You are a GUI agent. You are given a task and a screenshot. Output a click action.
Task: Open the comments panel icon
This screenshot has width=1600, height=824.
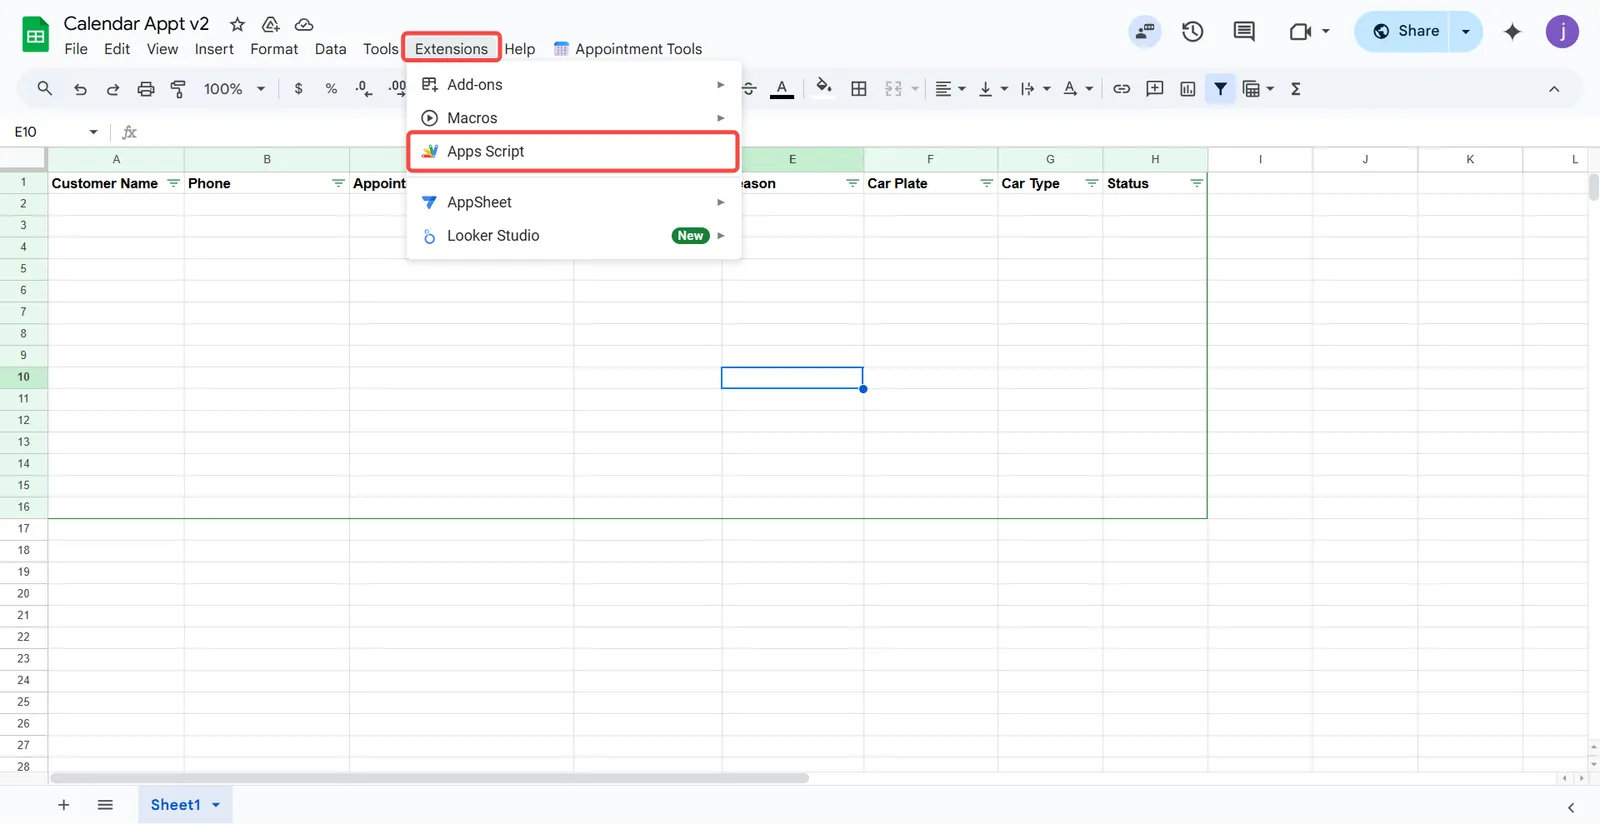coord(1244,31)
